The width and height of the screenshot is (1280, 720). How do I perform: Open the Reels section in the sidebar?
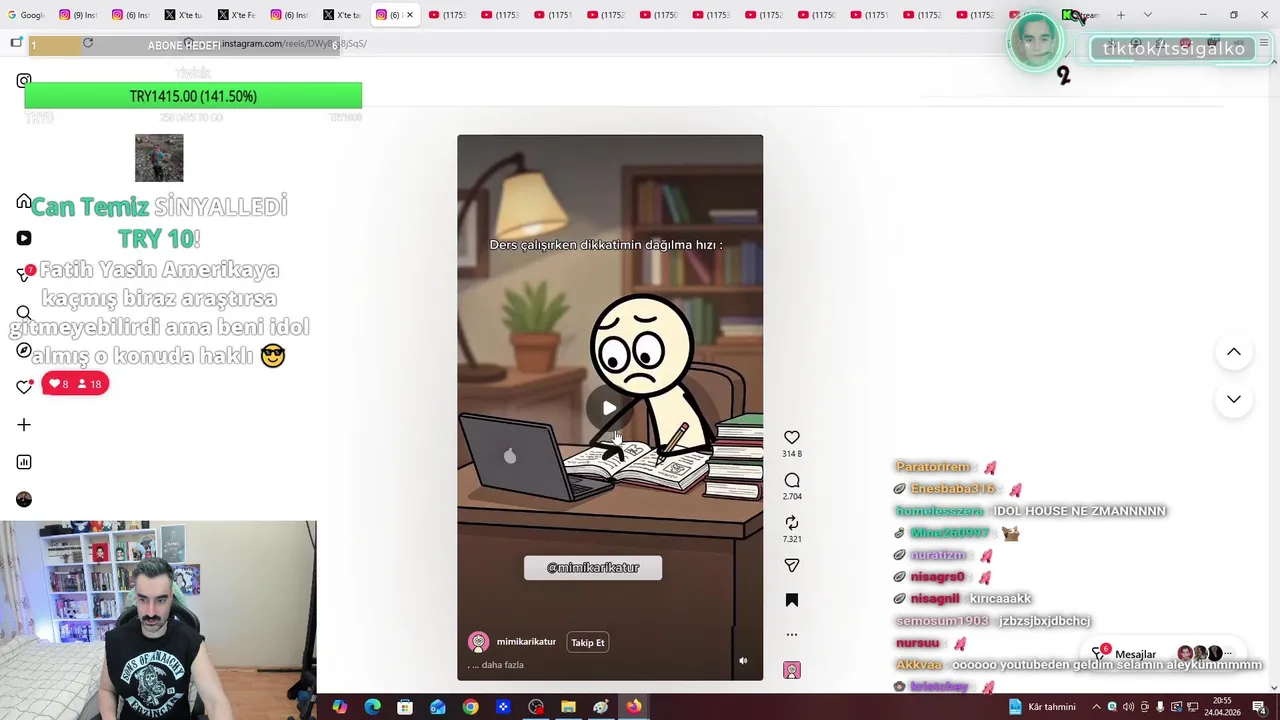[24, 238]
